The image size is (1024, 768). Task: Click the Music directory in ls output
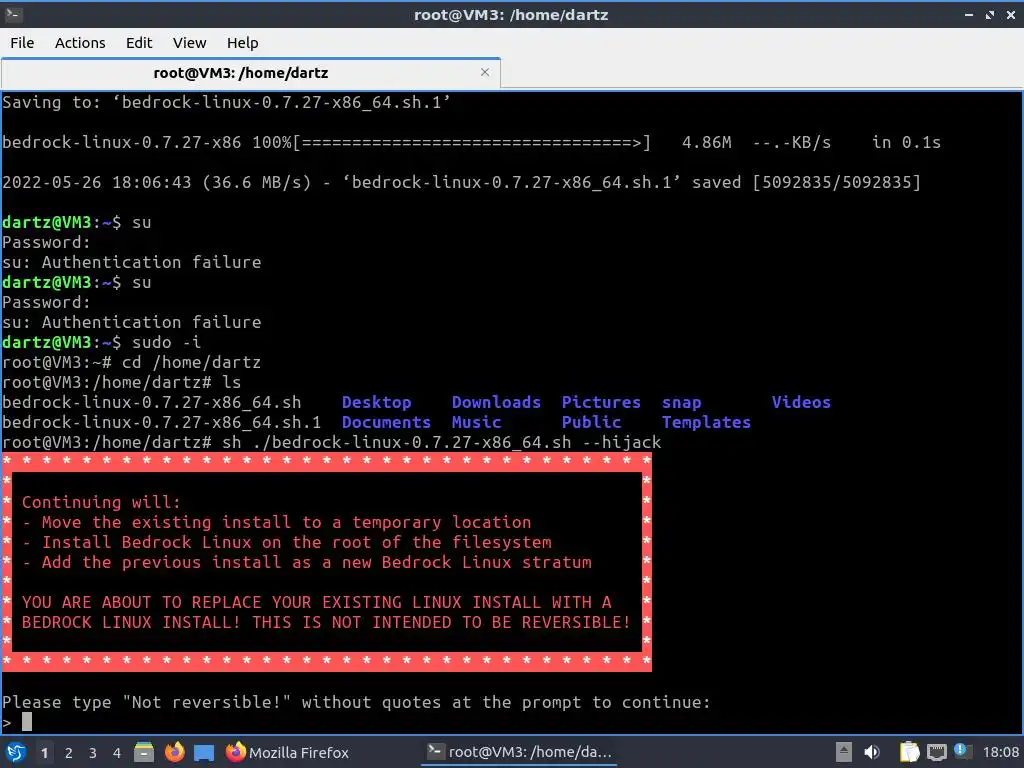click(x=476, y=423)
